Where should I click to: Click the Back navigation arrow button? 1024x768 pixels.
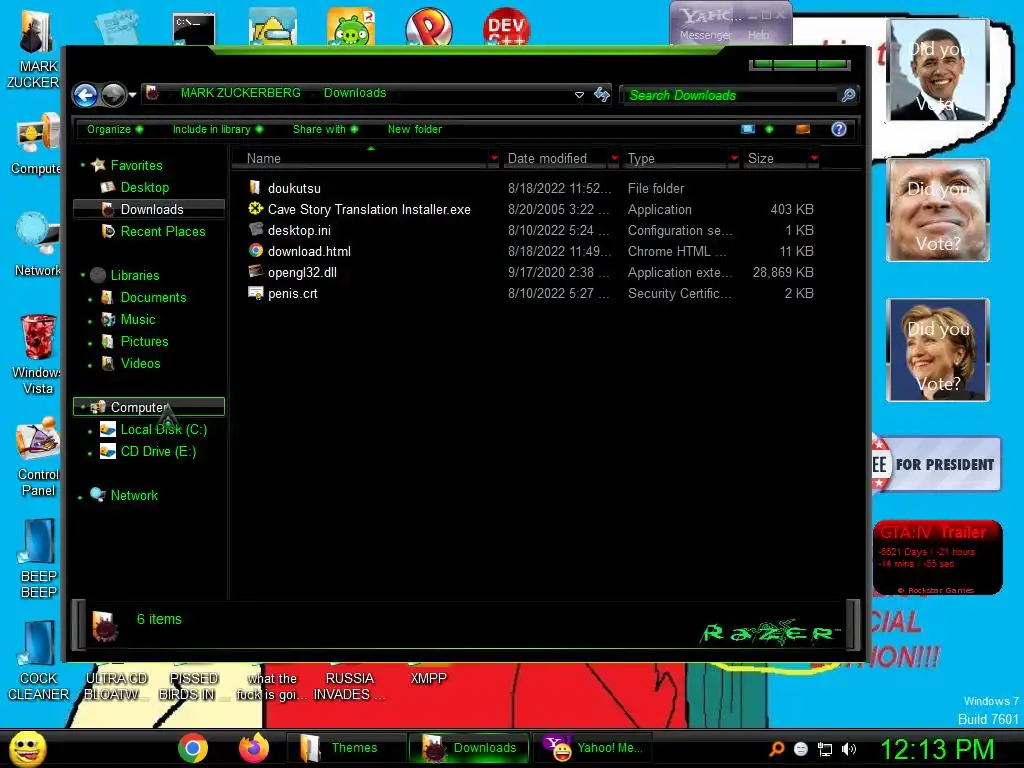click(x=86, y=95)
